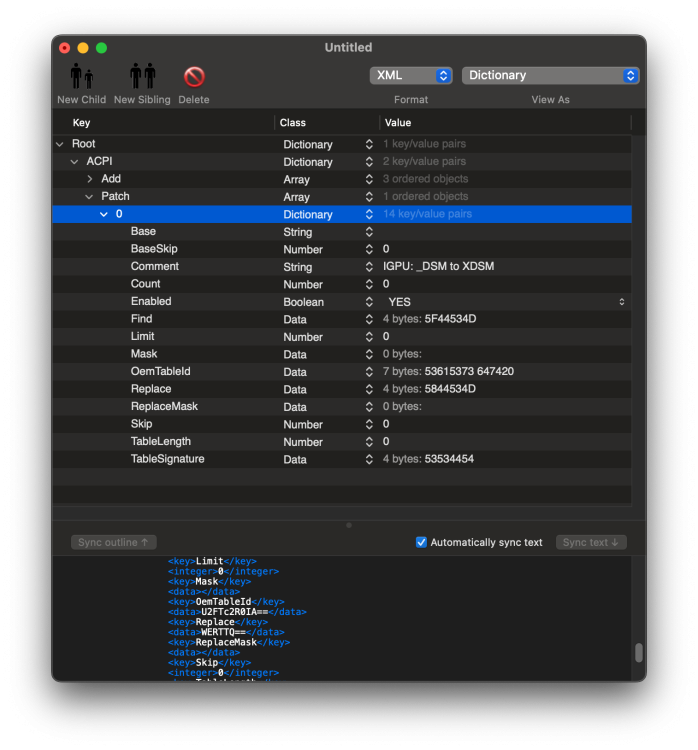Open class stepper for Limit row

(369, 337)
